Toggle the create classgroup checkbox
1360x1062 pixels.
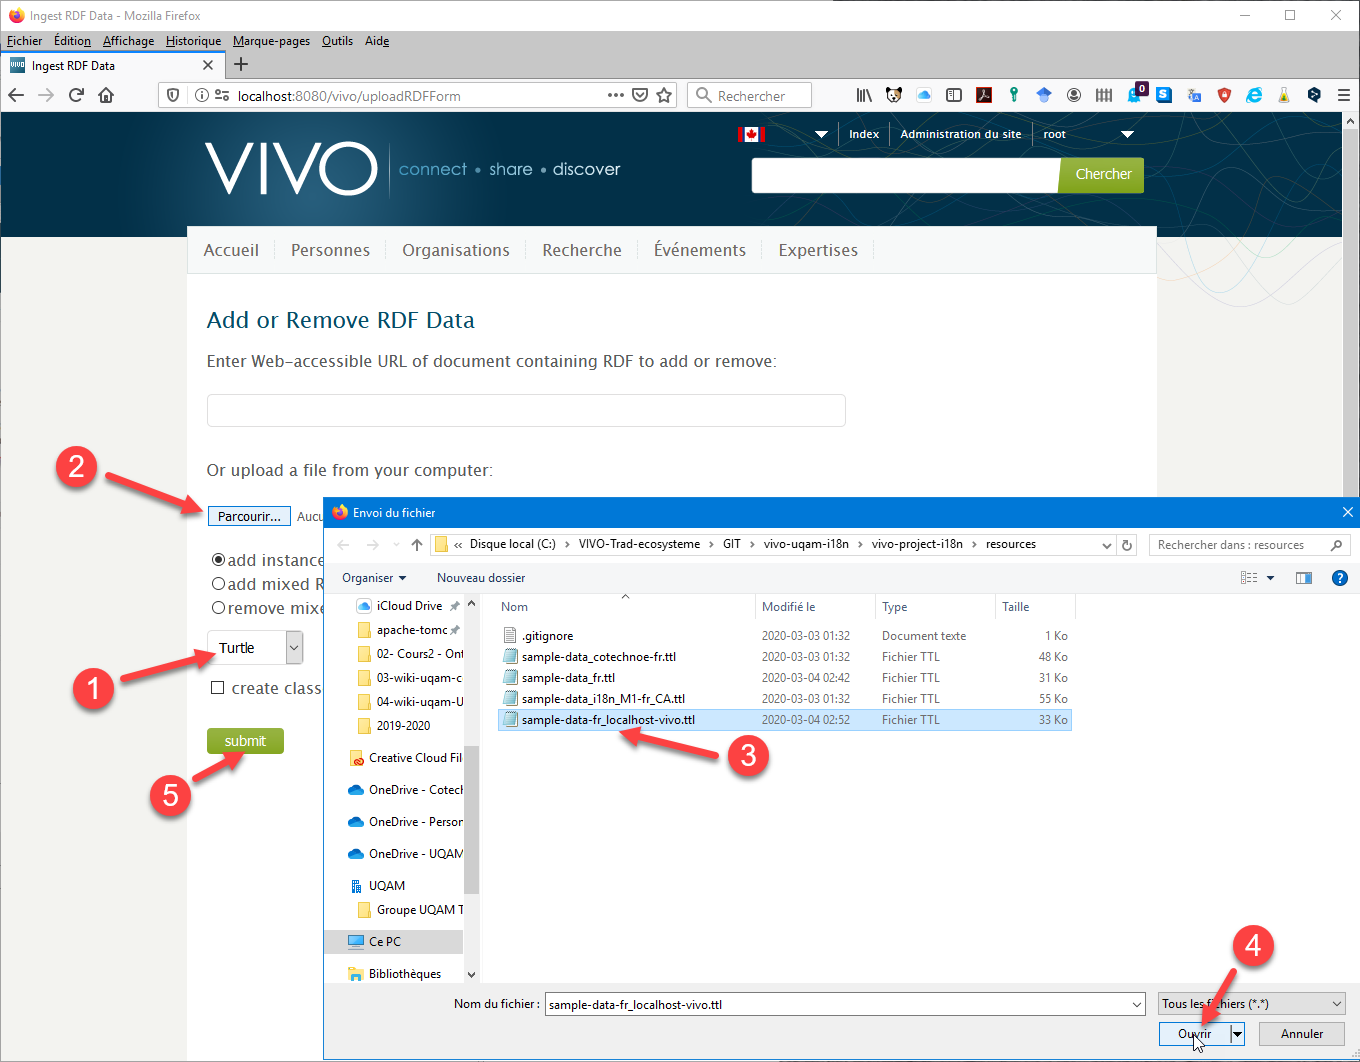(x=217, y=688)
